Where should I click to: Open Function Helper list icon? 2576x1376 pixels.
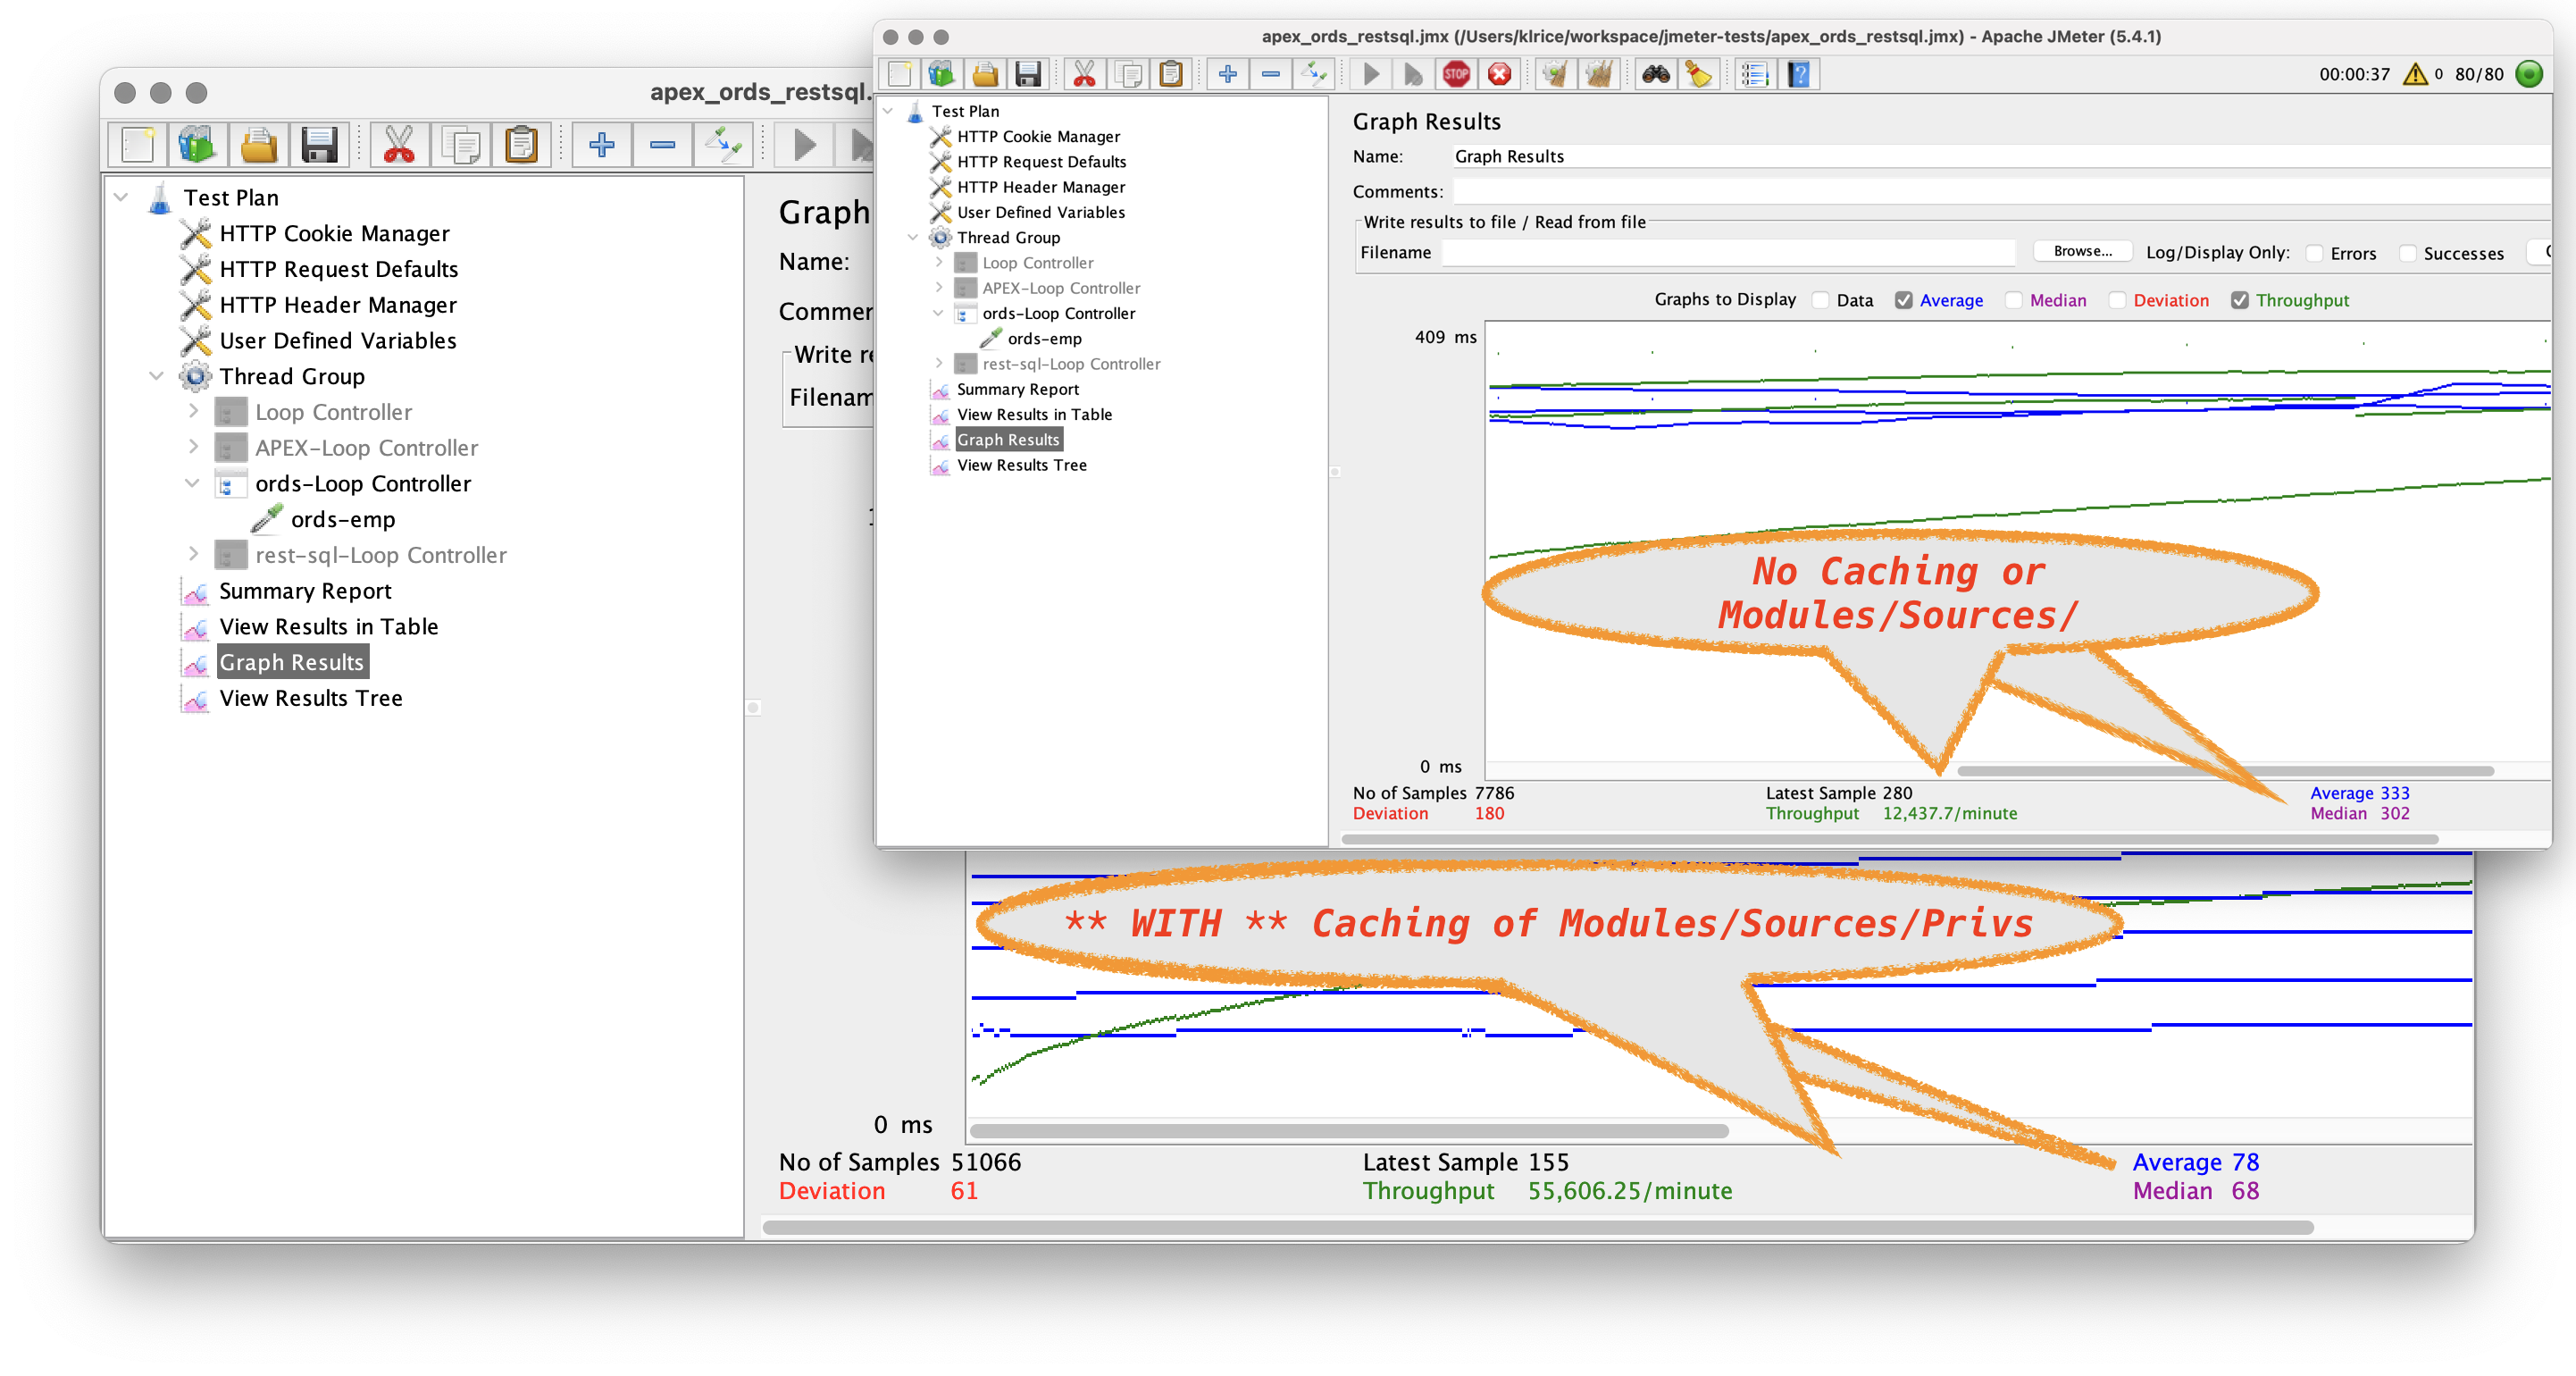coord(1755,74)
